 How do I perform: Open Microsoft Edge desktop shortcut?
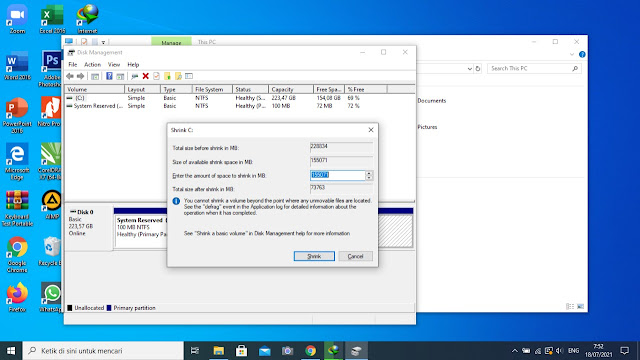17,162
